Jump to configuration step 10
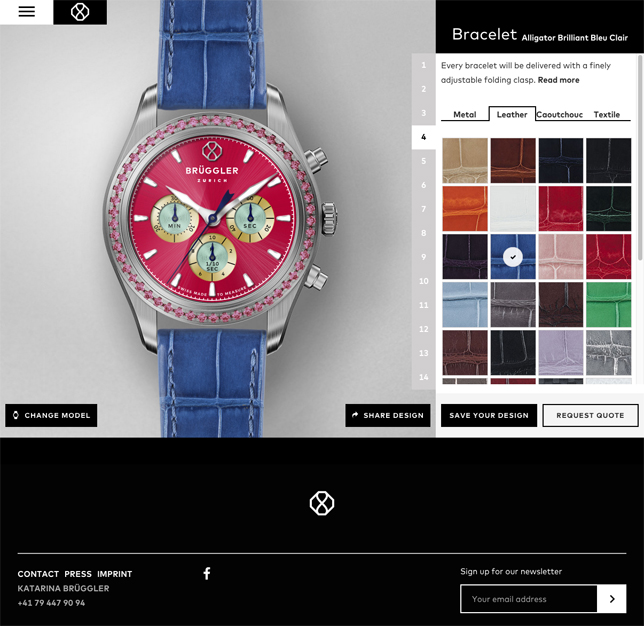This screenshot has width=644, height=626. 423,281
